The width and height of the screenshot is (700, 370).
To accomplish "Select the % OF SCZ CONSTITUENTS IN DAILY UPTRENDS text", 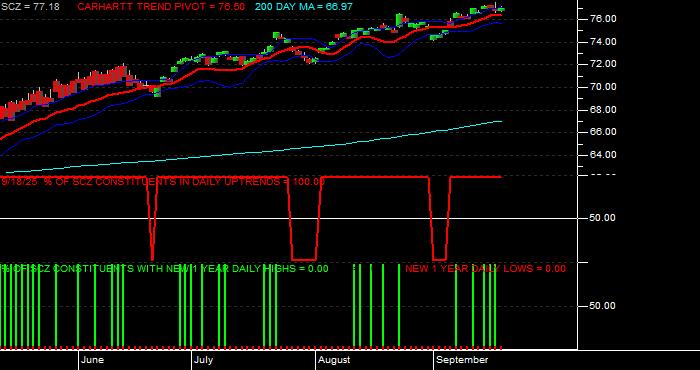I will (161, 182).
